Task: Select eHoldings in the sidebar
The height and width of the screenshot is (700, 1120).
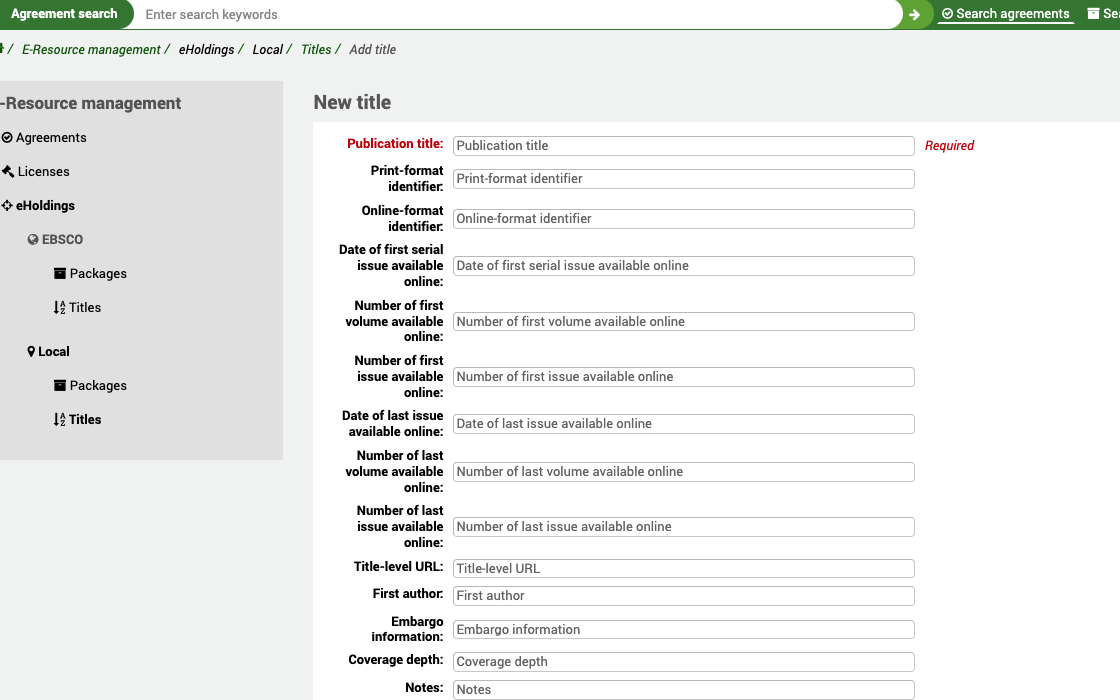Action: click(45, 206)
